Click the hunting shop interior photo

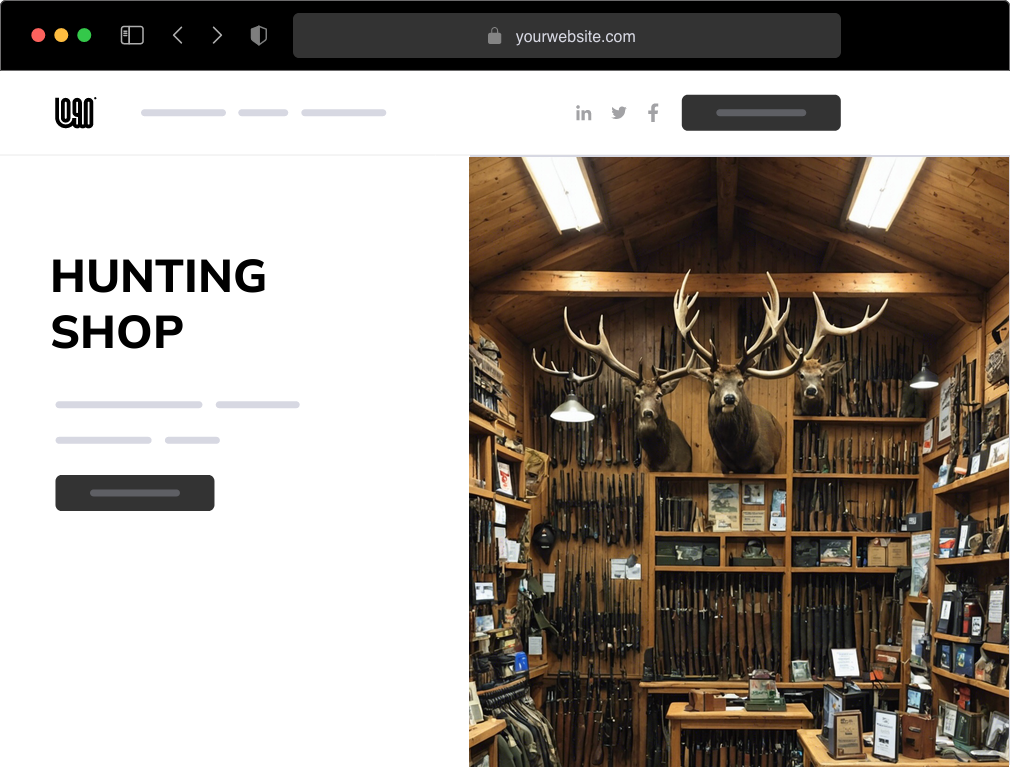click(x=738, y=460)
